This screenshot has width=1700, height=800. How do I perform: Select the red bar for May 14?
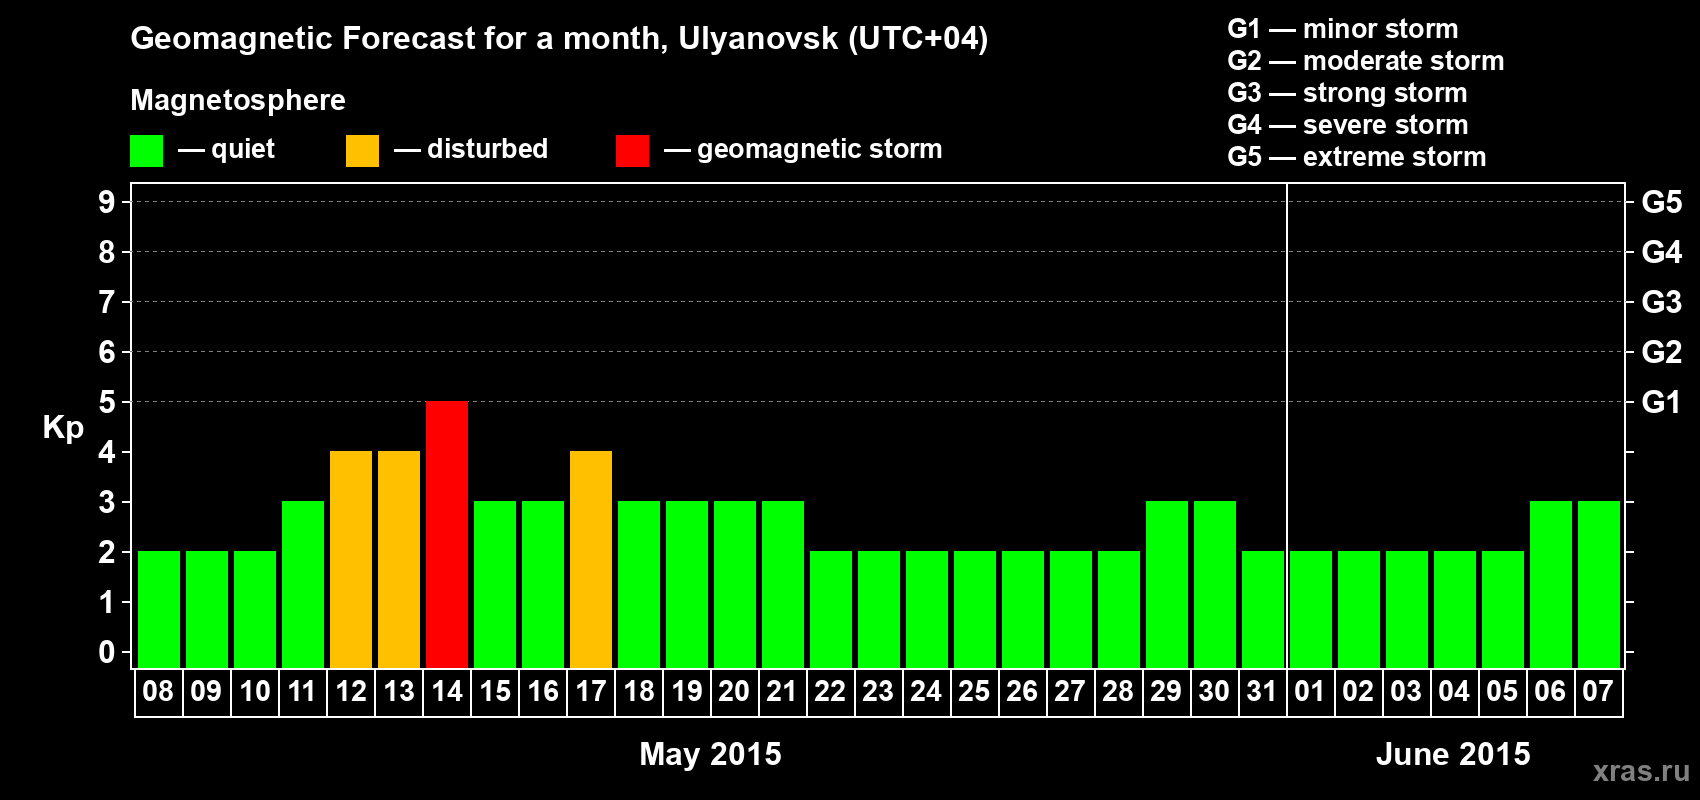point(447,534)
